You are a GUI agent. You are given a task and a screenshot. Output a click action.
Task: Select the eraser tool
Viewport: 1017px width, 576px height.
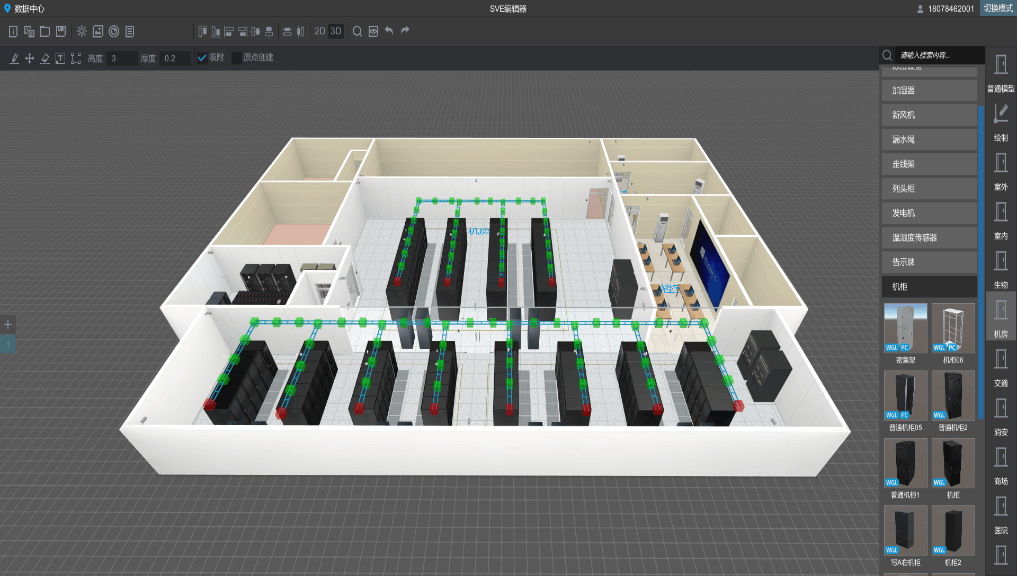click(x=45, y=58)
